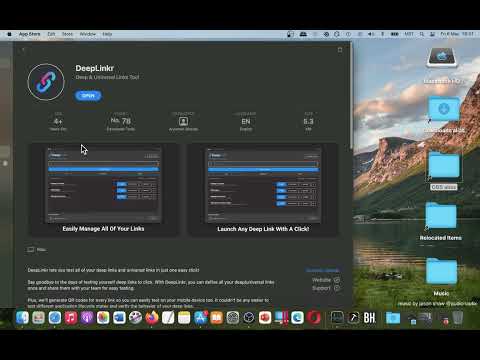Click the developer person icon info
This screenshot has width=480, height=360.
(183, 121)
